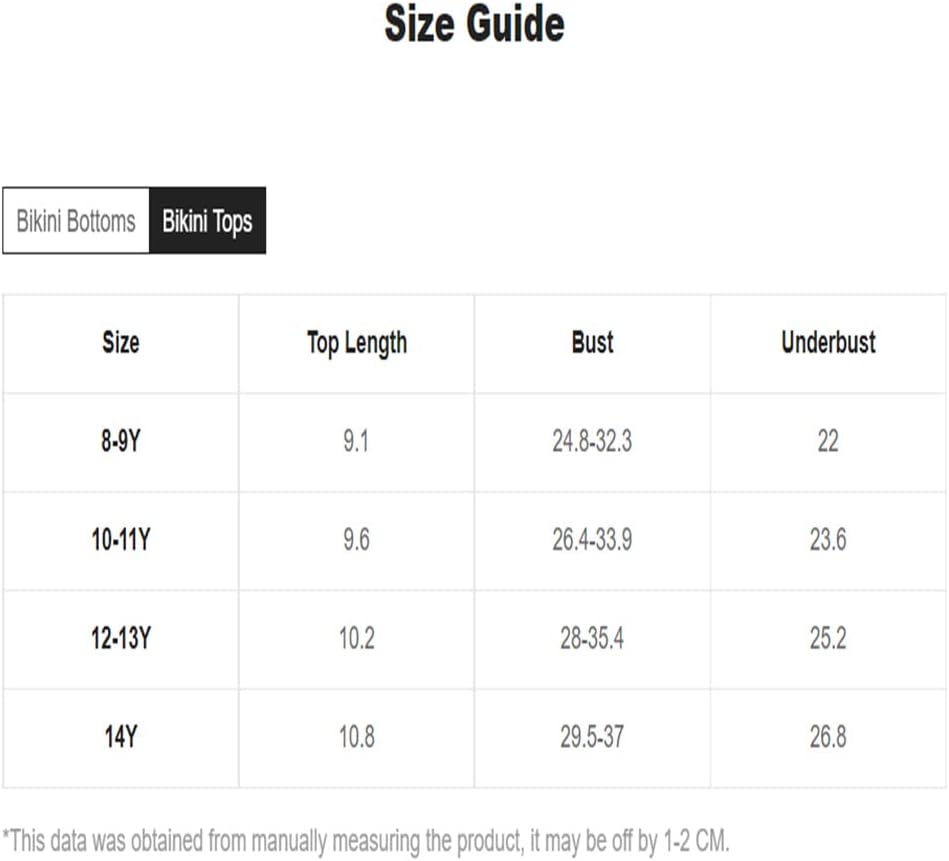The height and width of the screenshot is (861, 949).
Task: Select the Bikini Tops tab
Action: [208, 221]
